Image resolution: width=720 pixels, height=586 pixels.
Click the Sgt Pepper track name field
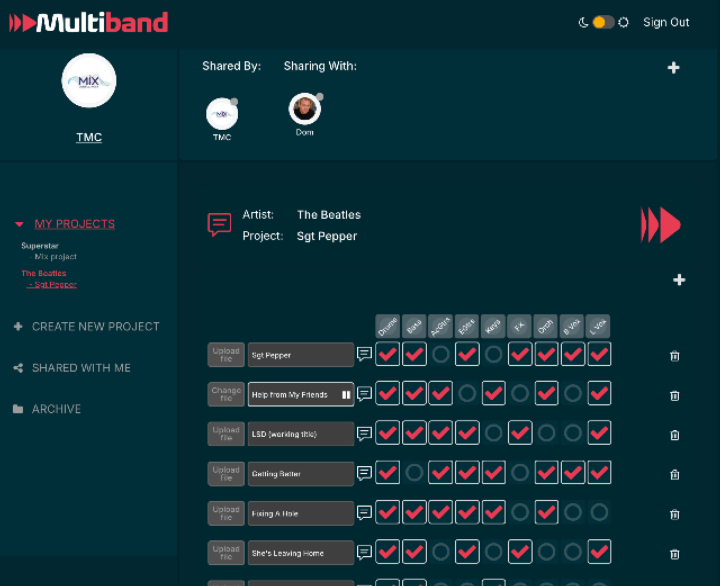point(301,355)
